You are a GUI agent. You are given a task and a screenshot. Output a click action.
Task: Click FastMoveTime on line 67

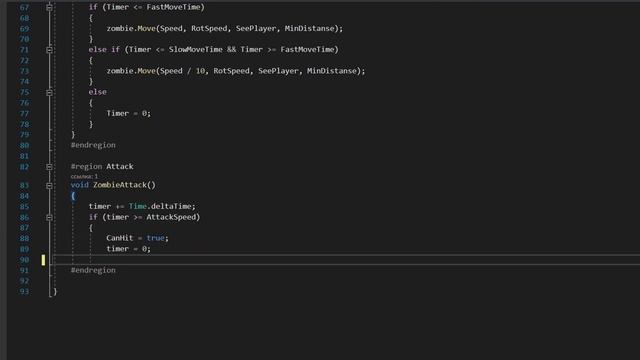[173, 7]
